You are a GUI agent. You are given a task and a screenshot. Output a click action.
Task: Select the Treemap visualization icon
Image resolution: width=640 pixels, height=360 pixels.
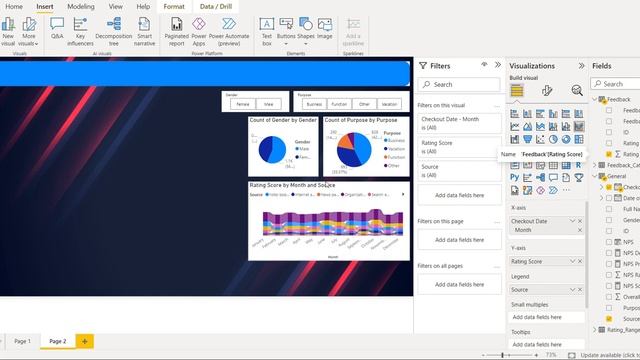pyautogui.click(x=578, y=139)
